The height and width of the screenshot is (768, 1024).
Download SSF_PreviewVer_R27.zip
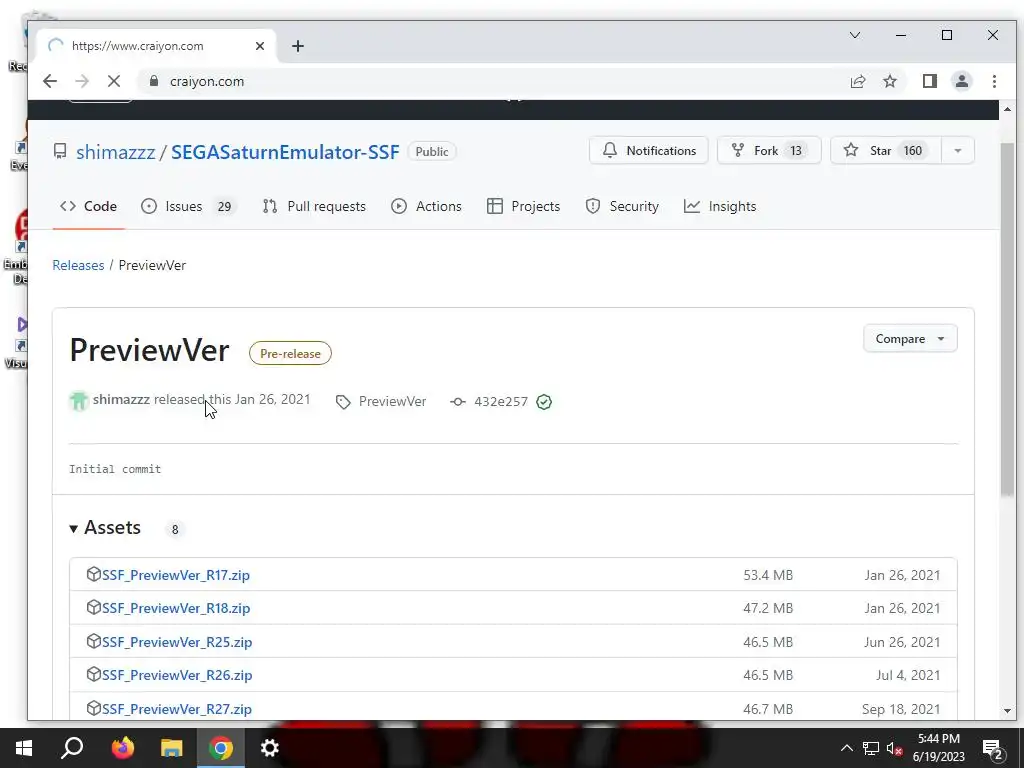point(176,709)
